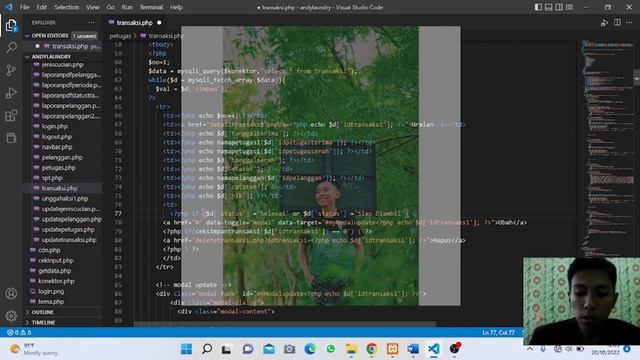Open Microsoft Word from taskbar
Screen dimensions: 640x360
(413, 349)
